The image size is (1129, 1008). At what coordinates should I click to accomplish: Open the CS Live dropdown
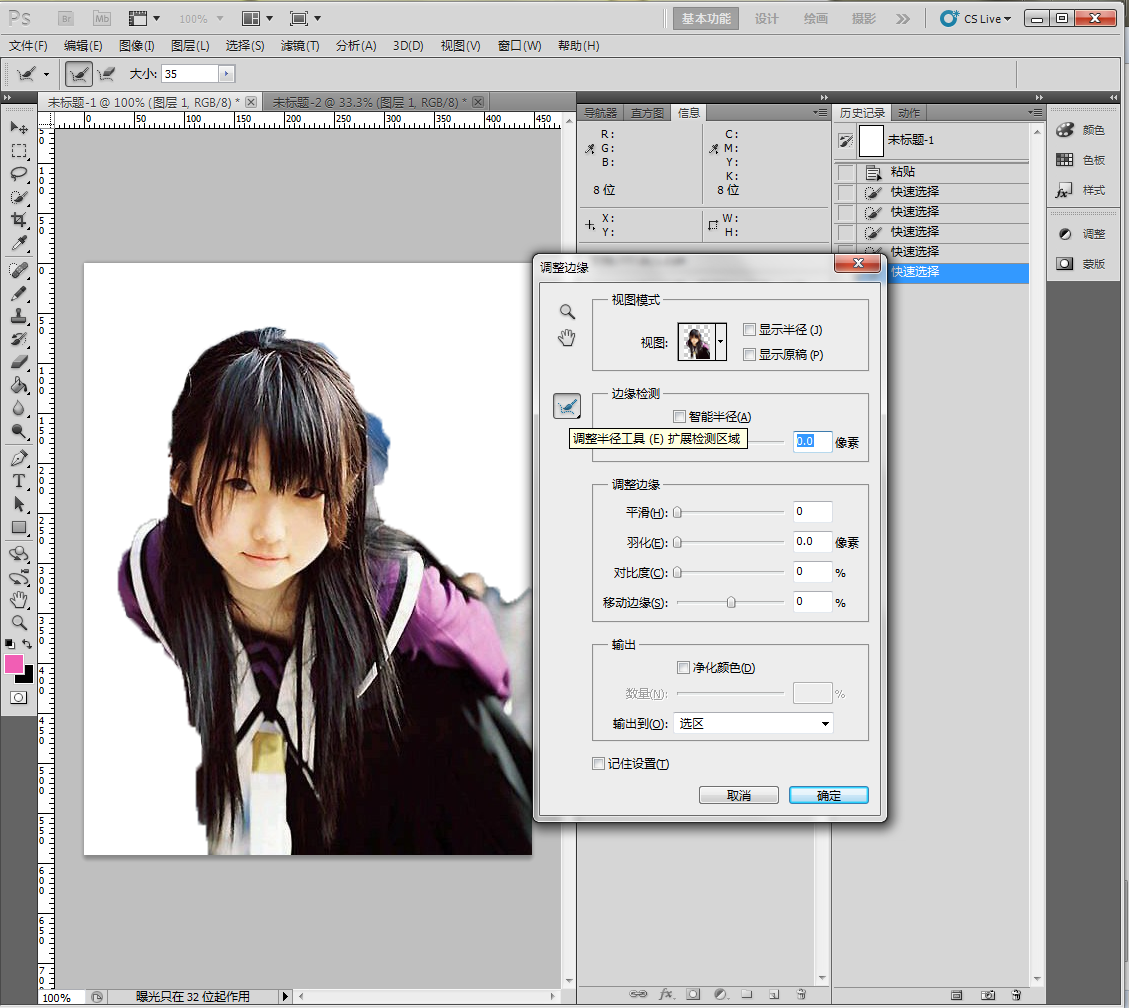976,19
